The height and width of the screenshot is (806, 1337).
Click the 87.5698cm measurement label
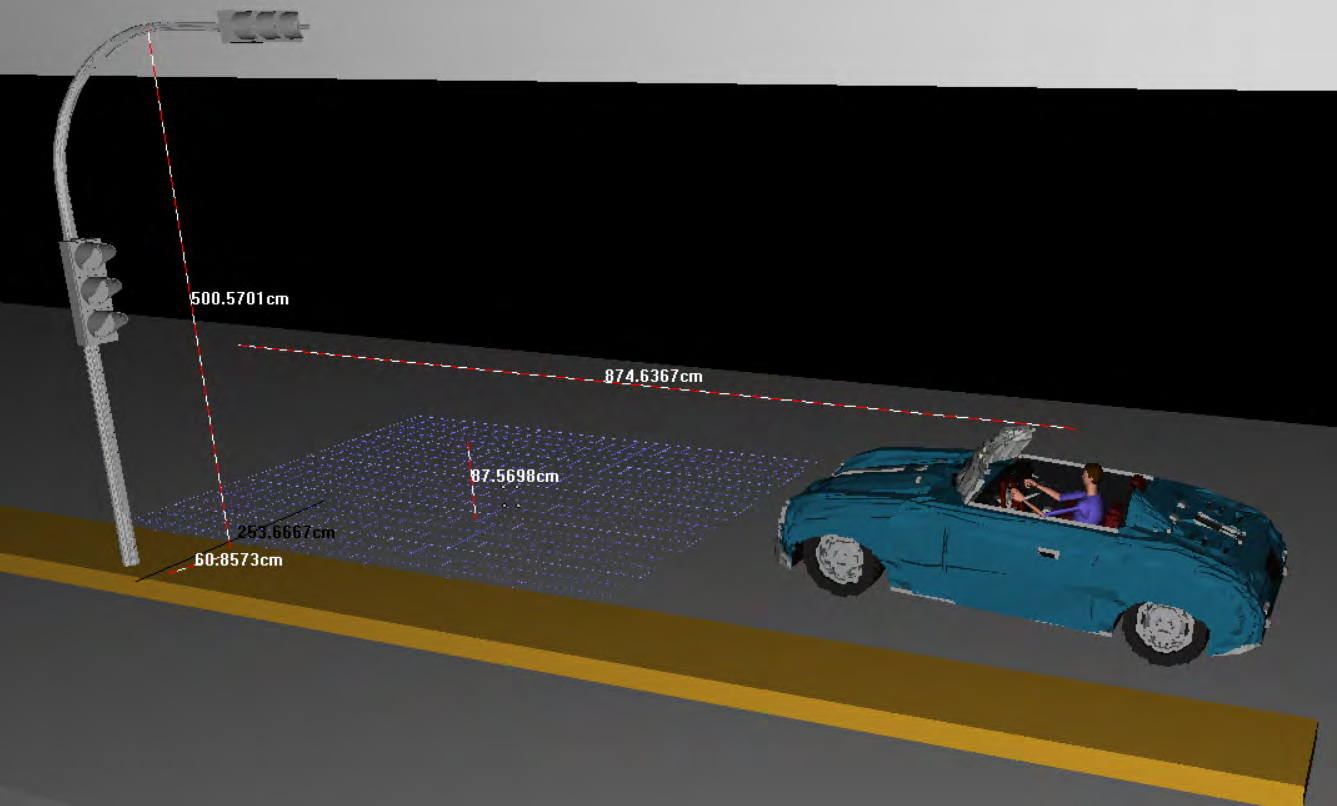[515, 476]
